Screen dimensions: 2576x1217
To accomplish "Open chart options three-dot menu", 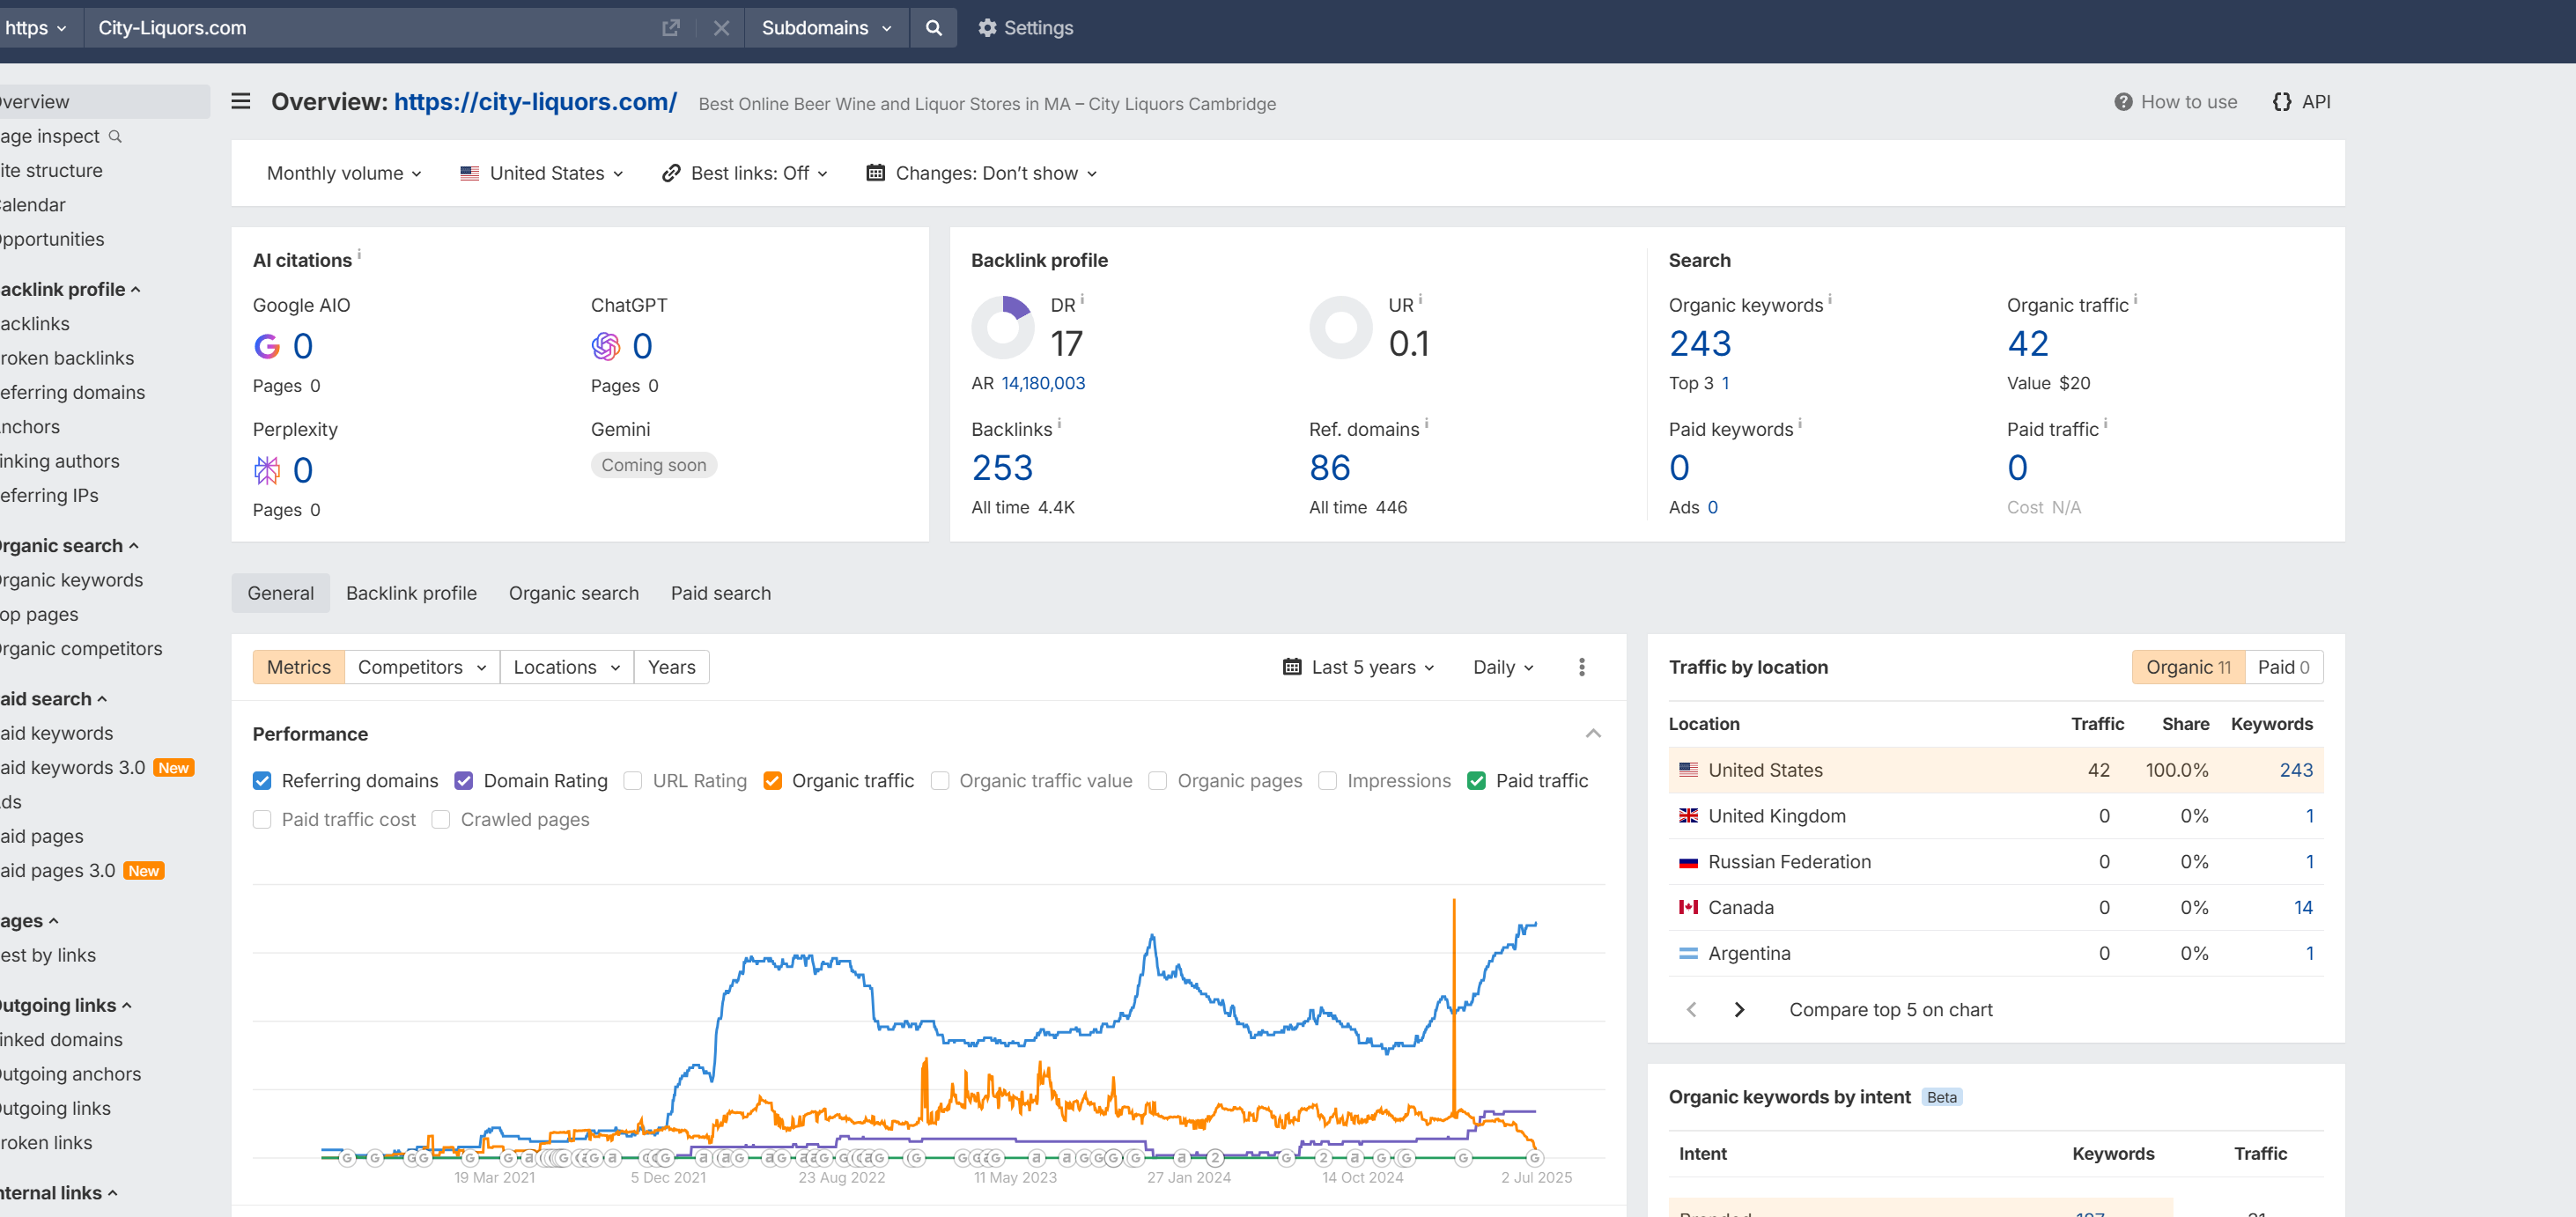I will [x=1582, y=667].
